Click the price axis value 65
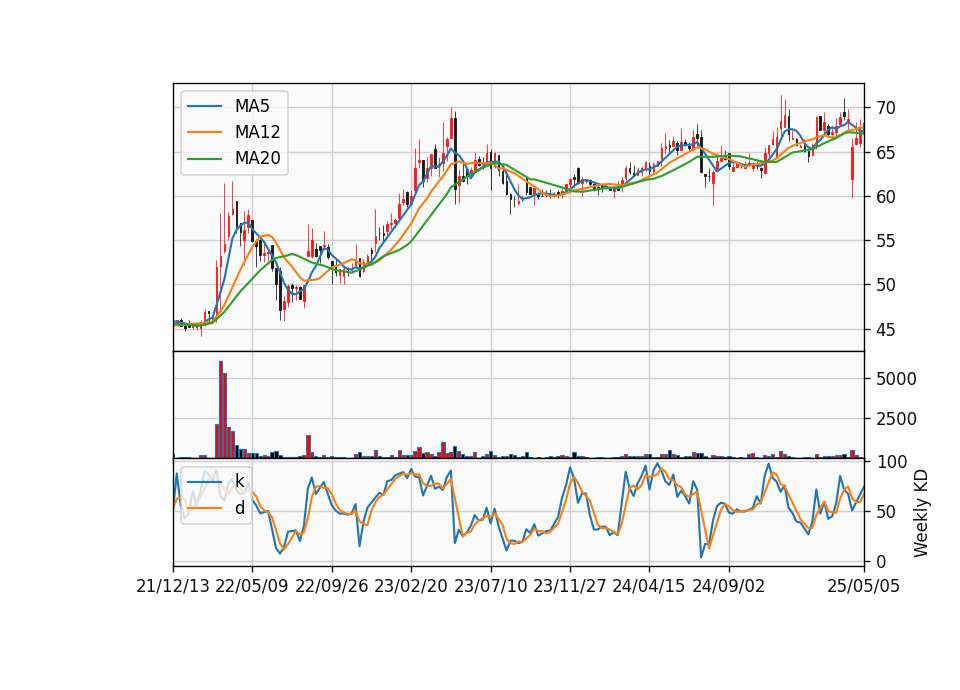Viewport: 960px width, 690px height. (x=885, y=152)
